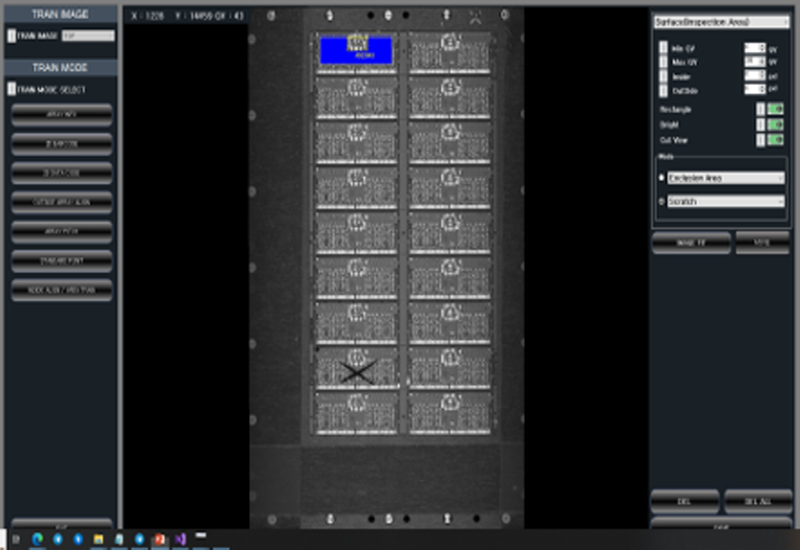This screenshot has width=800, height=550.
Task: Toggle the Cut View green switch
Action: tap(775, 141)
